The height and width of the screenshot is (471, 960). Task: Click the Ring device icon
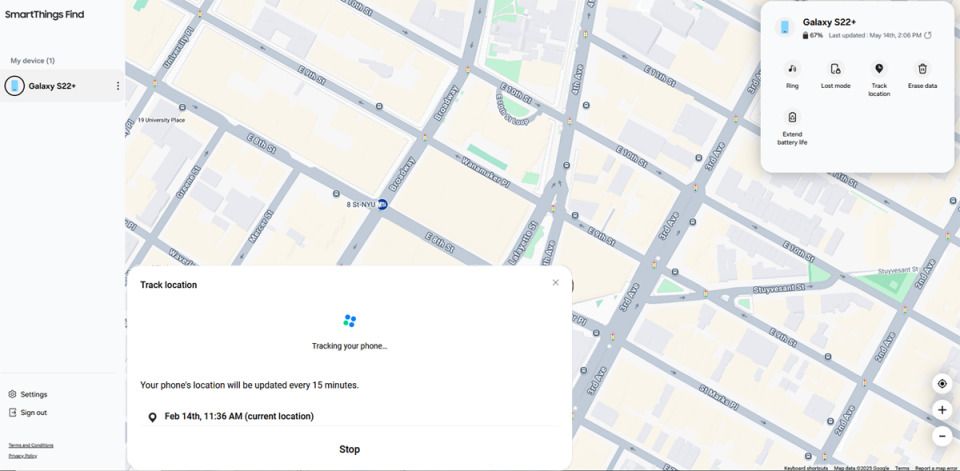[x=792, y=69]
